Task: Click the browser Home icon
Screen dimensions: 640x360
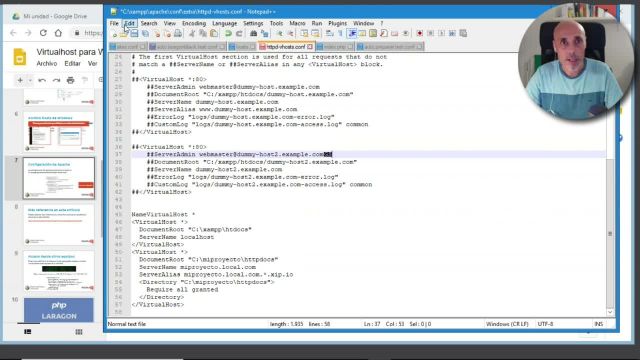Action: (x=58, y=33)
